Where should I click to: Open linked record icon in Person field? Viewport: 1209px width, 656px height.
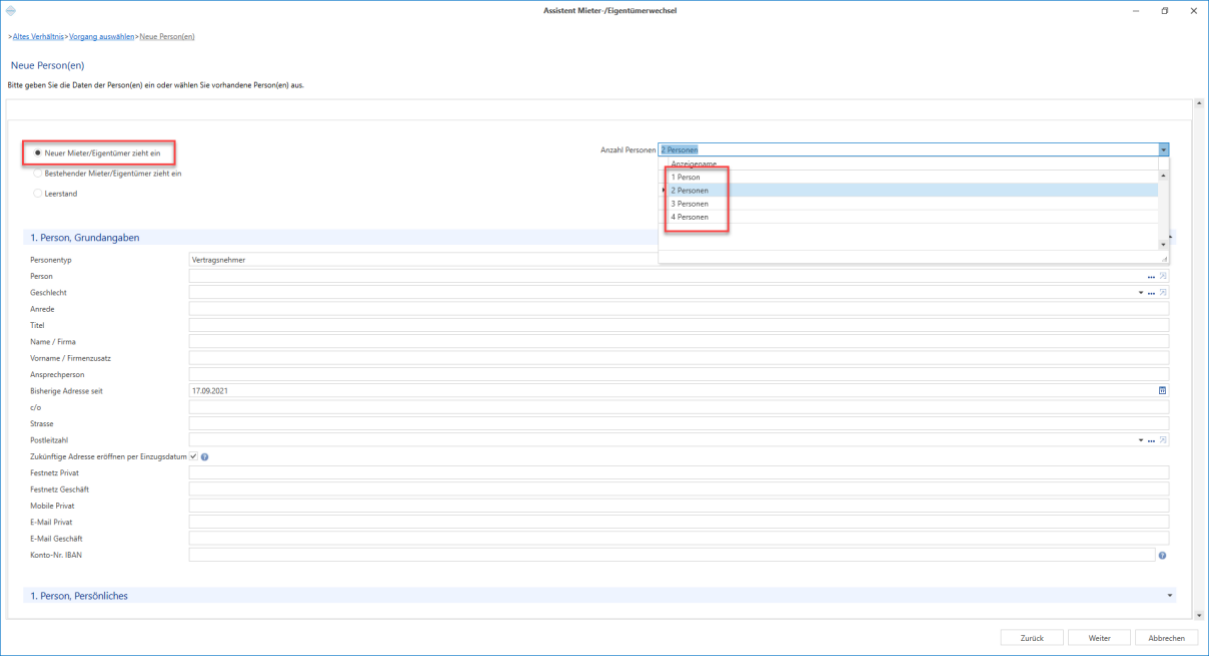tap(1163, 276)
